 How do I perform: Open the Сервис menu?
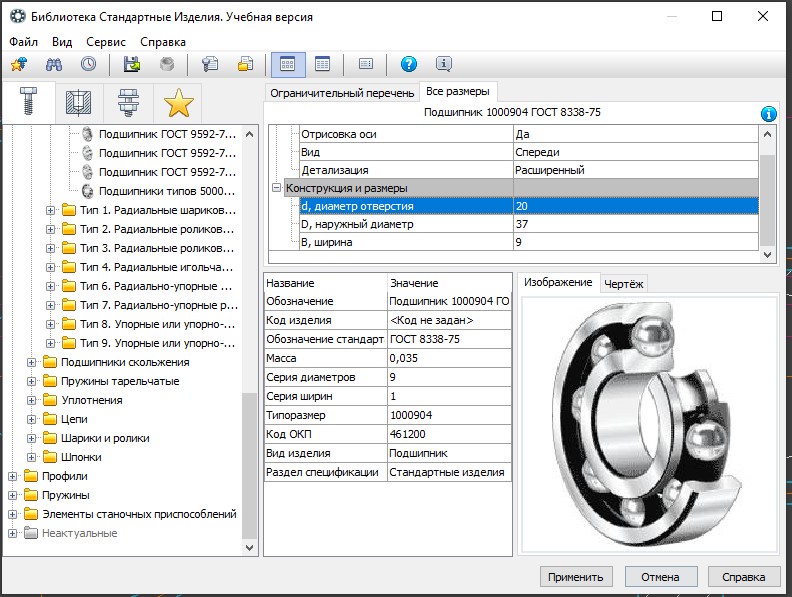point(106,42)
